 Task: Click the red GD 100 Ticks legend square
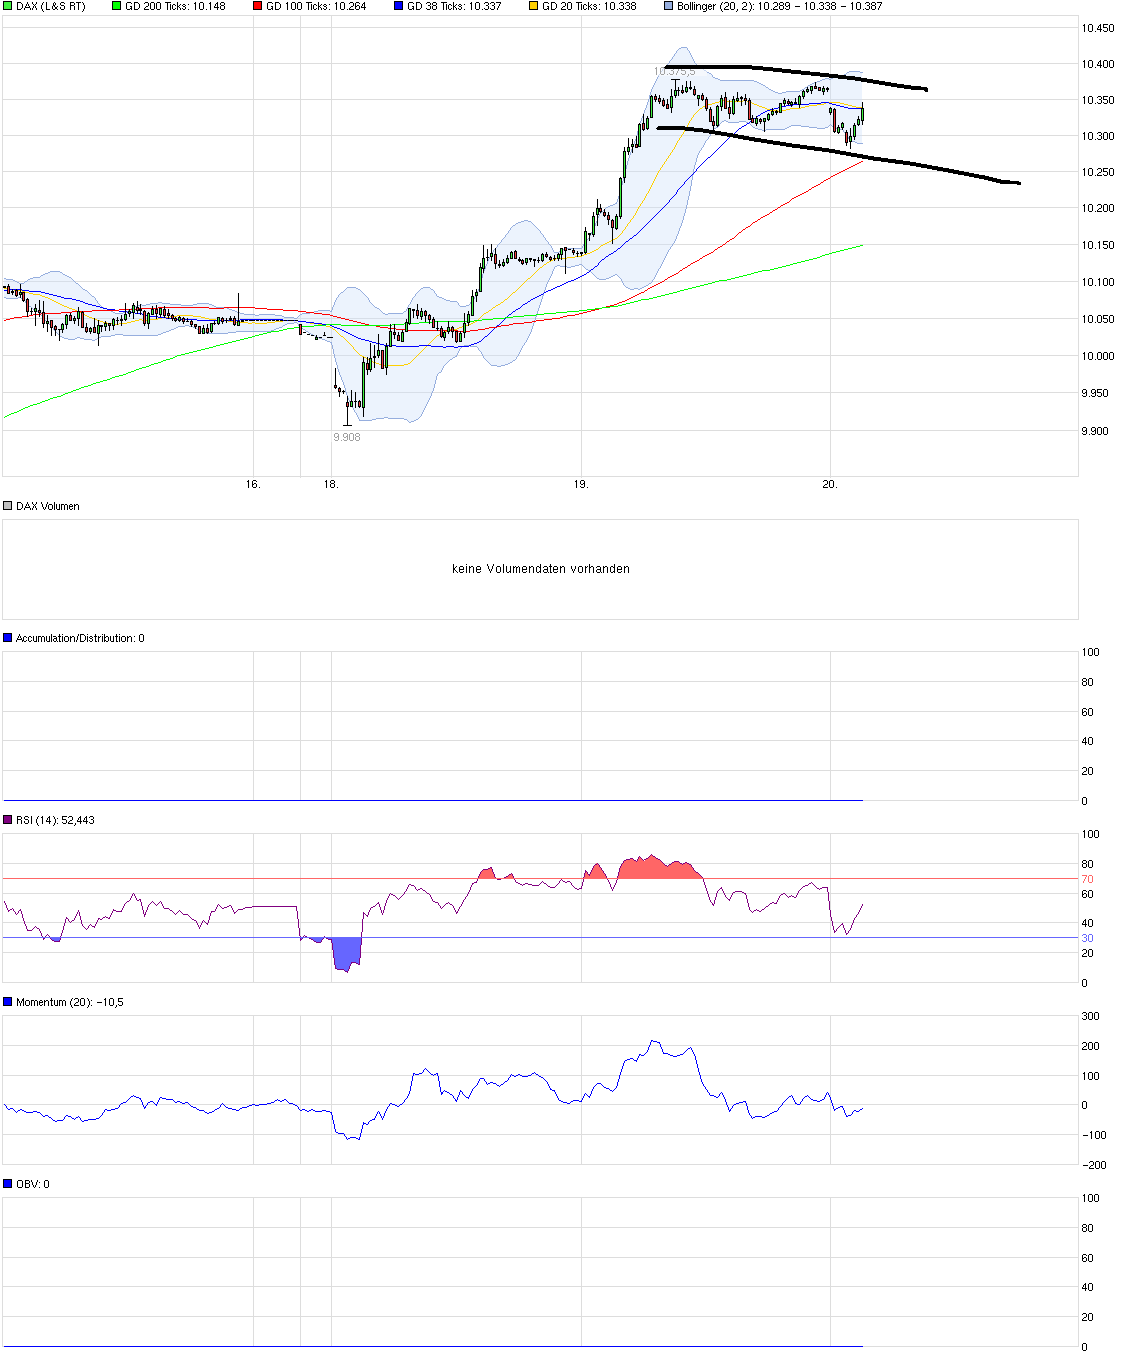[256, 6]
